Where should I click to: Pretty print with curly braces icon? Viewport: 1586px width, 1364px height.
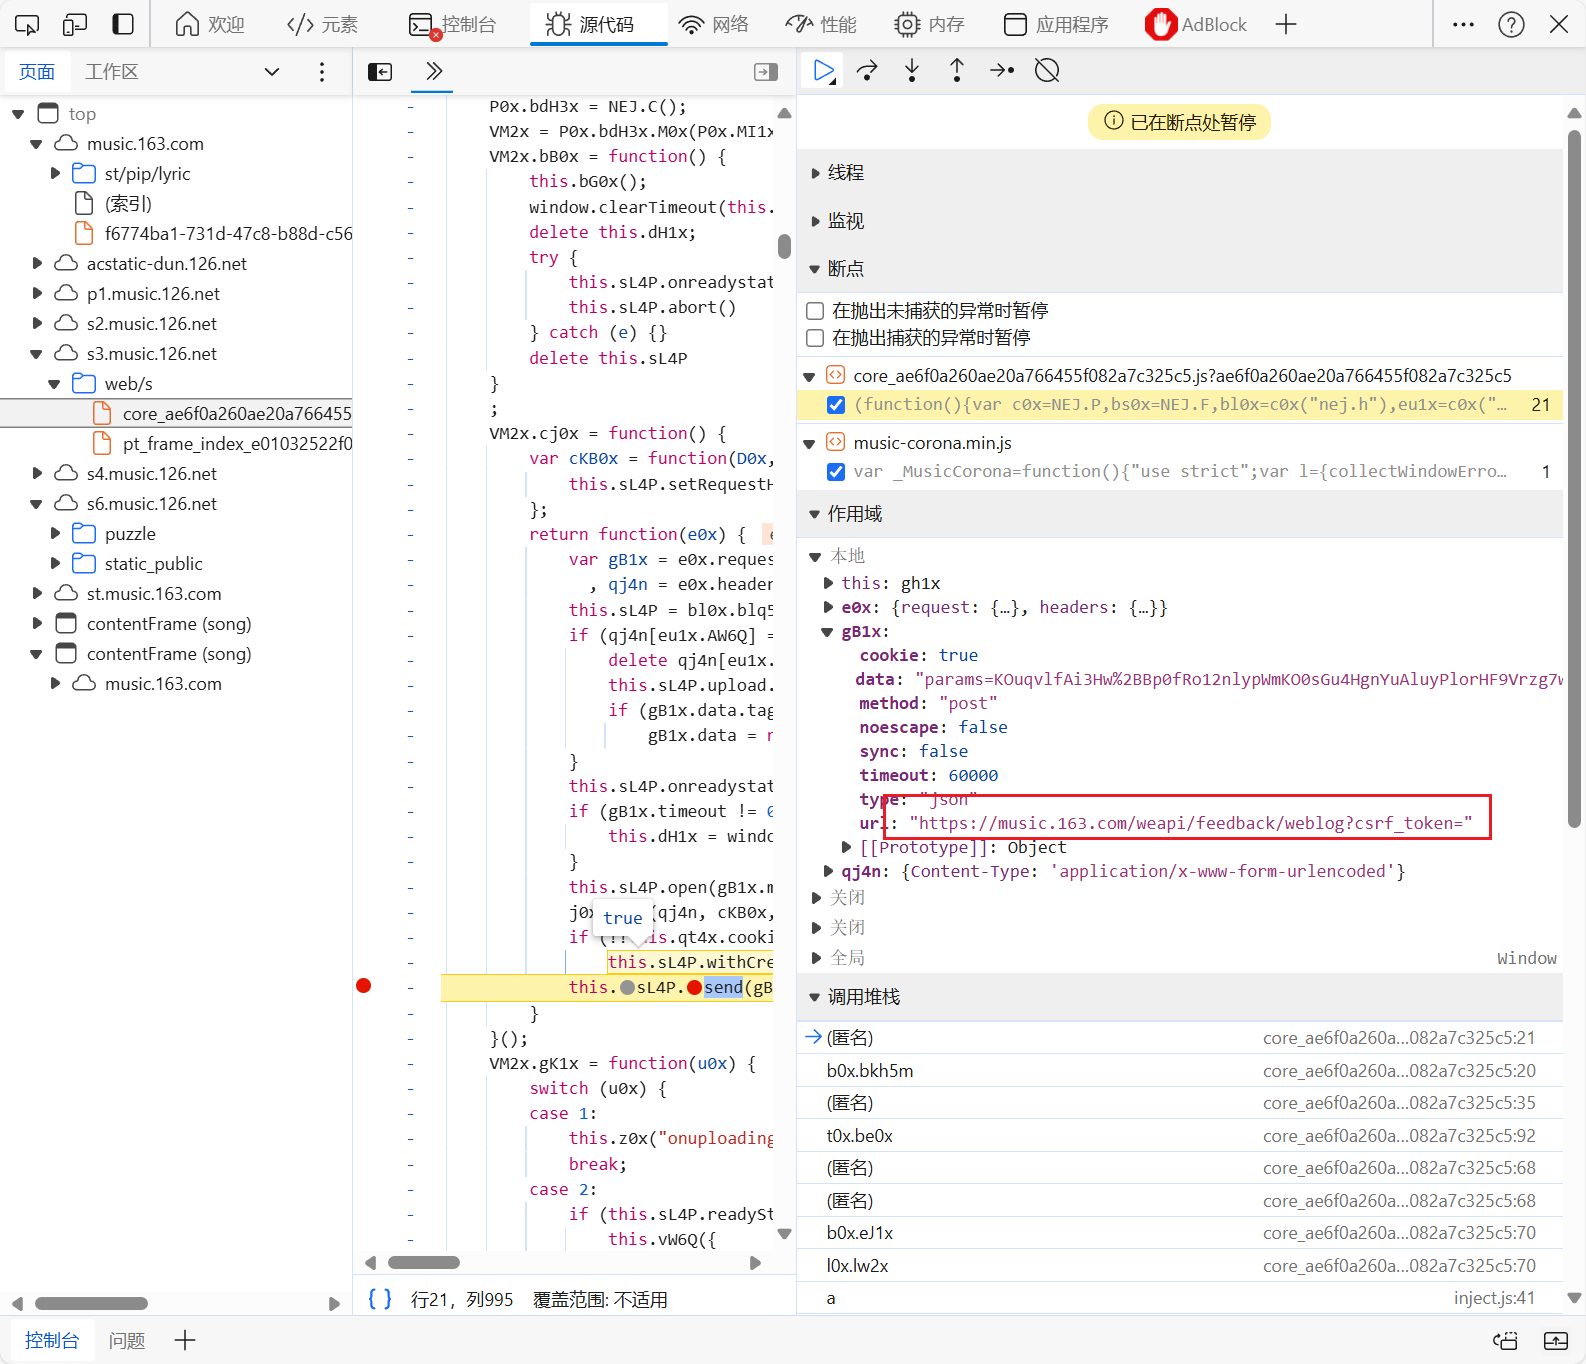(x=380, y=1299)
